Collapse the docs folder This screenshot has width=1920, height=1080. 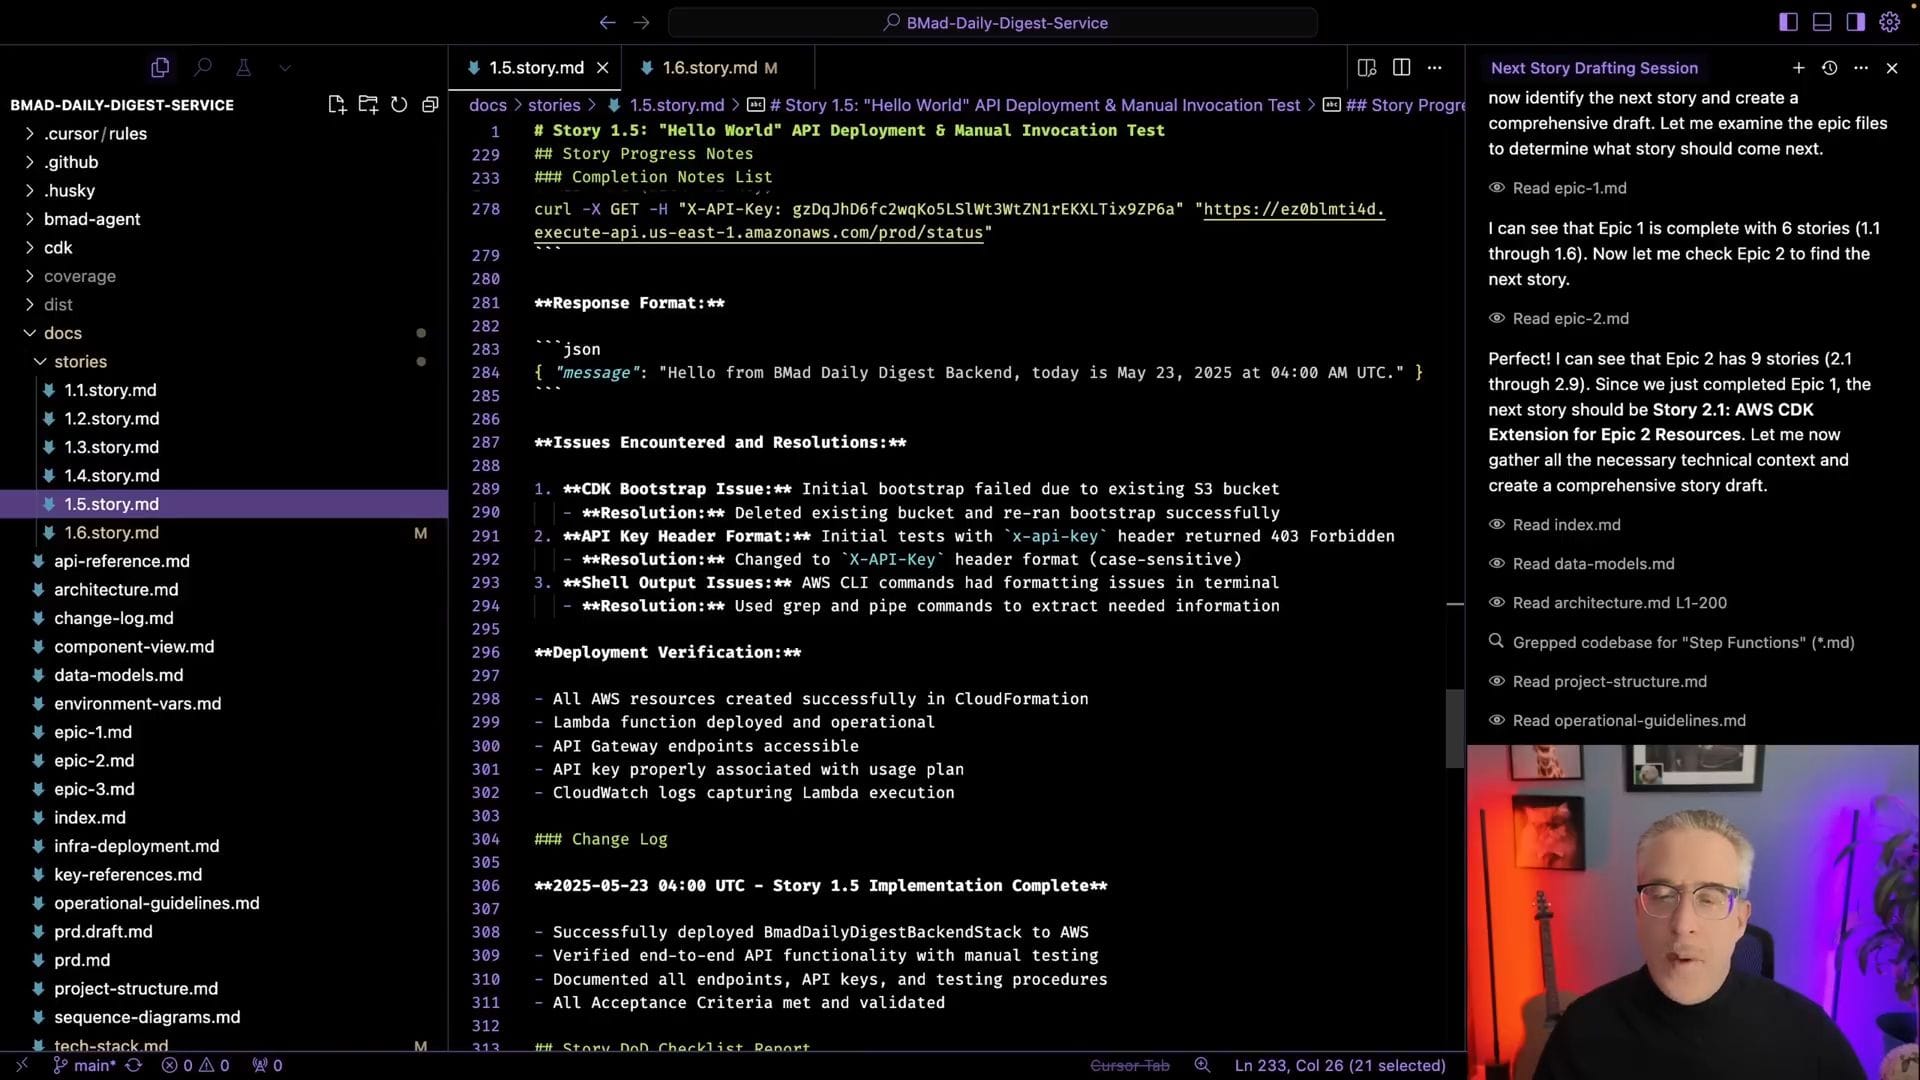62,333
